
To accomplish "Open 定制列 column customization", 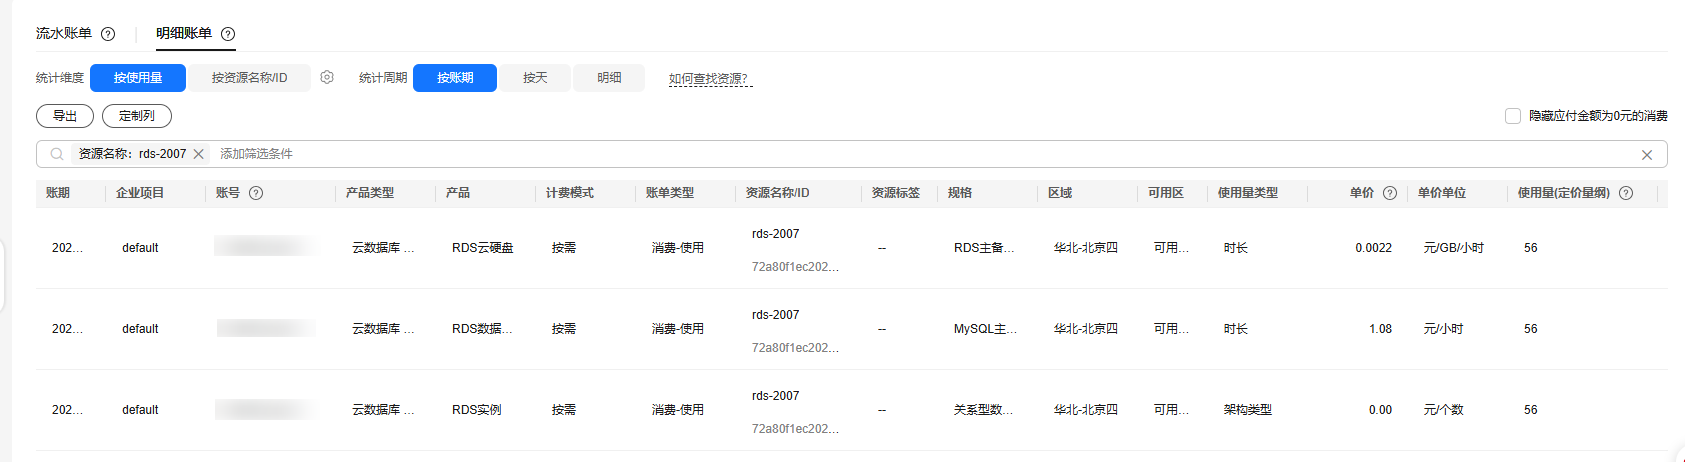I will coord(137,116).
